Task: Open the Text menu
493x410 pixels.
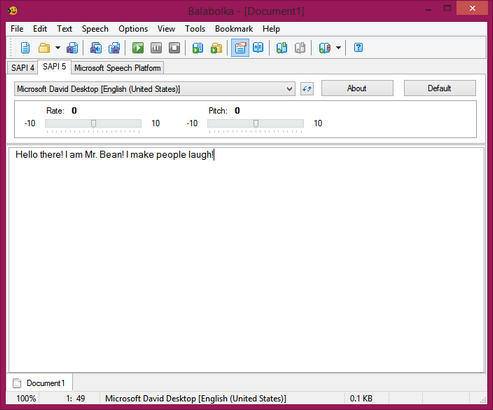Action: 64,29
